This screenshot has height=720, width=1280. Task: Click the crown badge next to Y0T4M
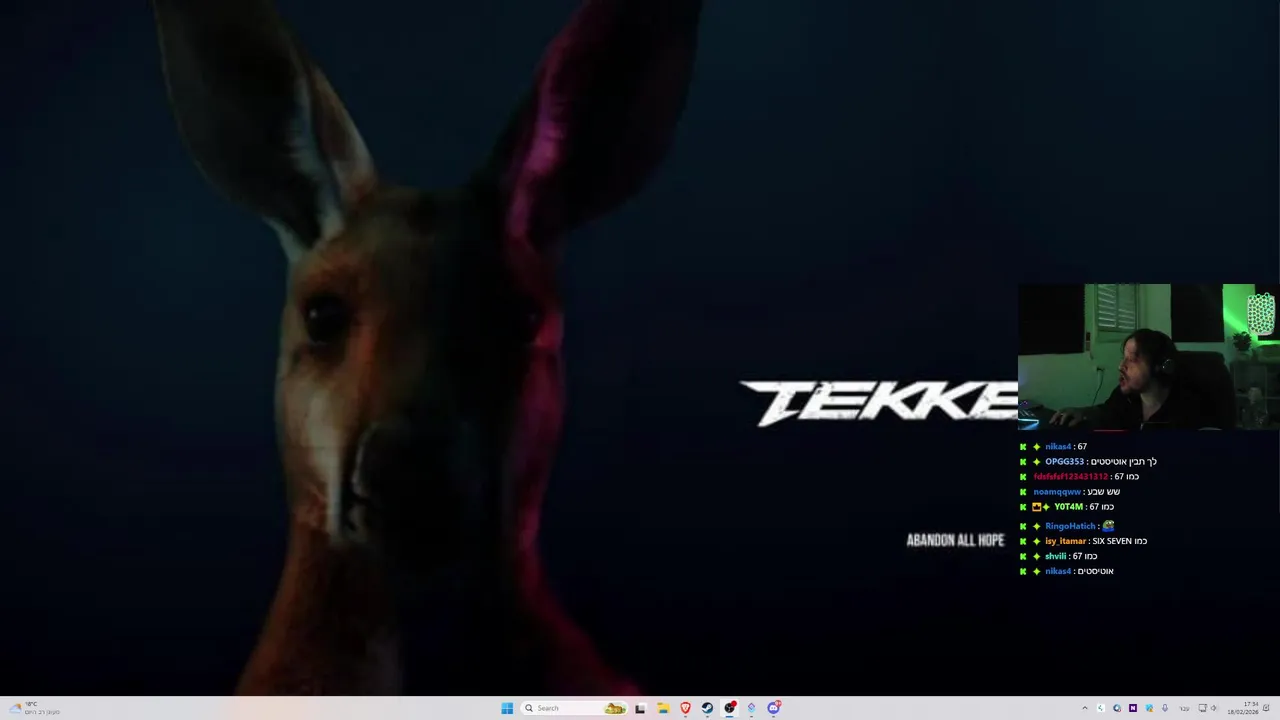point(1037,507)
